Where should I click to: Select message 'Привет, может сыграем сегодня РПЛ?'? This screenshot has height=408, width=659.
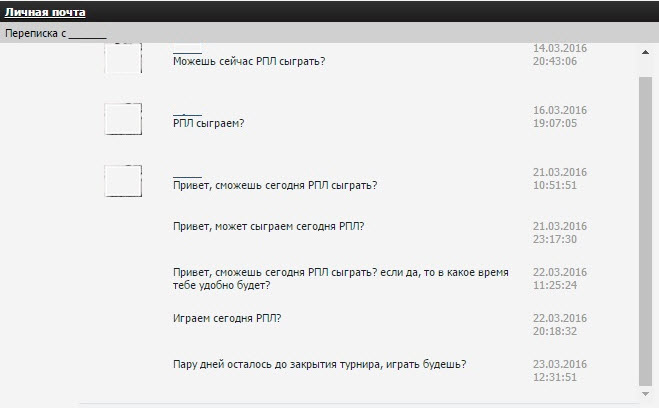269,226
